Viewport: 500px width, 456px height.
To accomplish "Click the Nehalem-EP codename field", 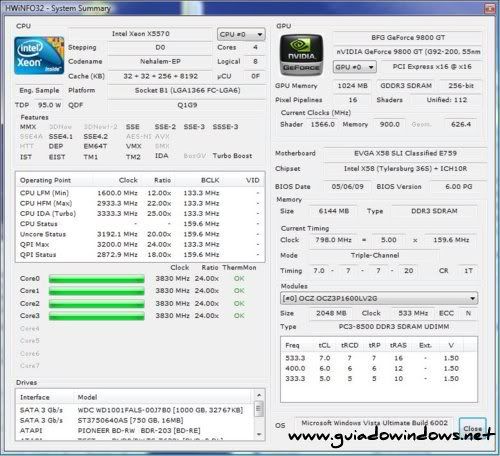I will 160,62.
